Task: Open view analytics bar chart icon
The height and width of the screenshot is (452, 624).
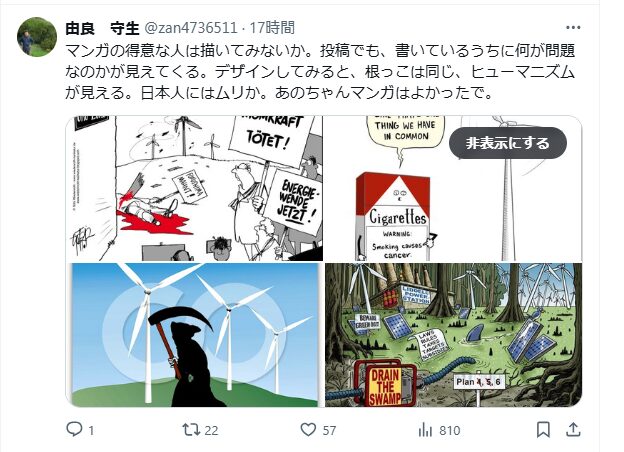Action: (x=425, y=430)
